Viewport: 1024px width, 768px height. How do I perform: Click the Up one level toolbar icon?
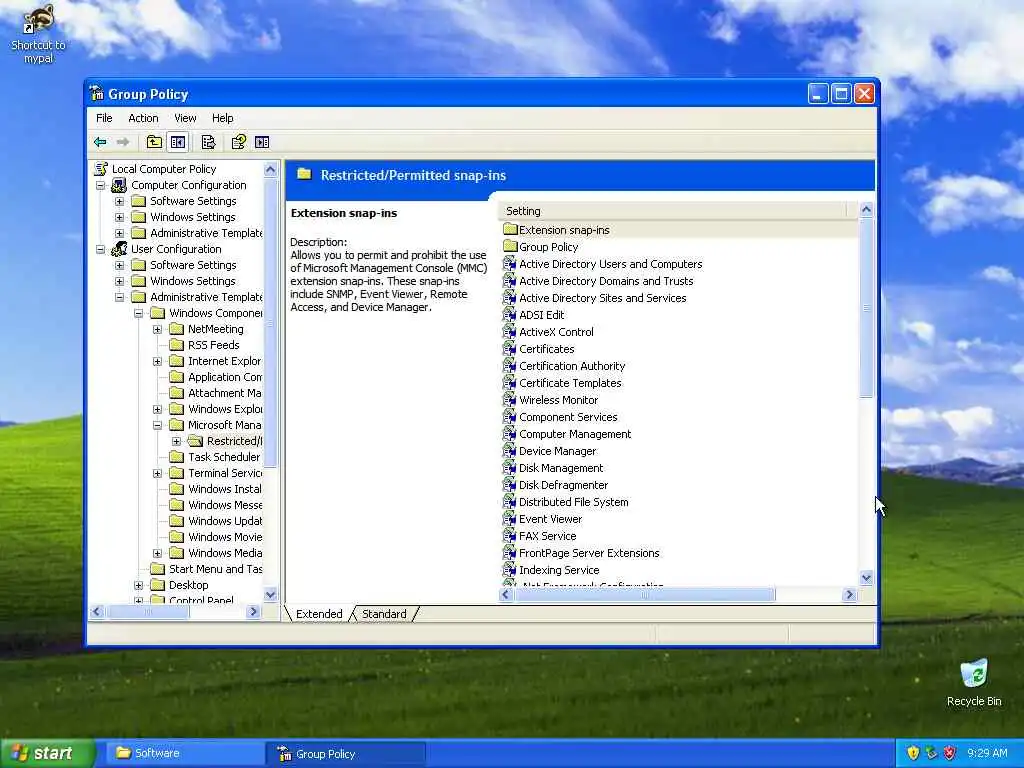tap(154, 142)
